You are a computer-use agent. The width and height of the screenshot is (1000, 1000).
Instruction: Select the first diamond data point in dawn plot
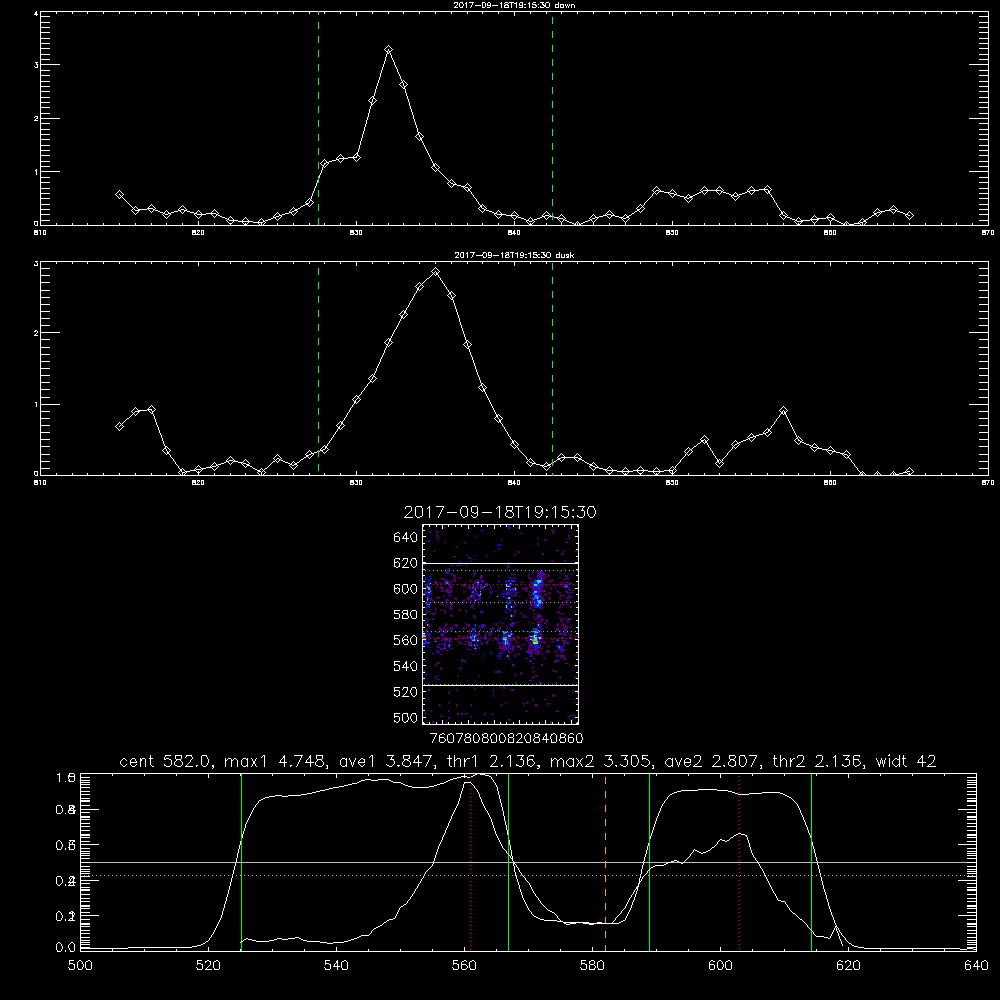119,195
